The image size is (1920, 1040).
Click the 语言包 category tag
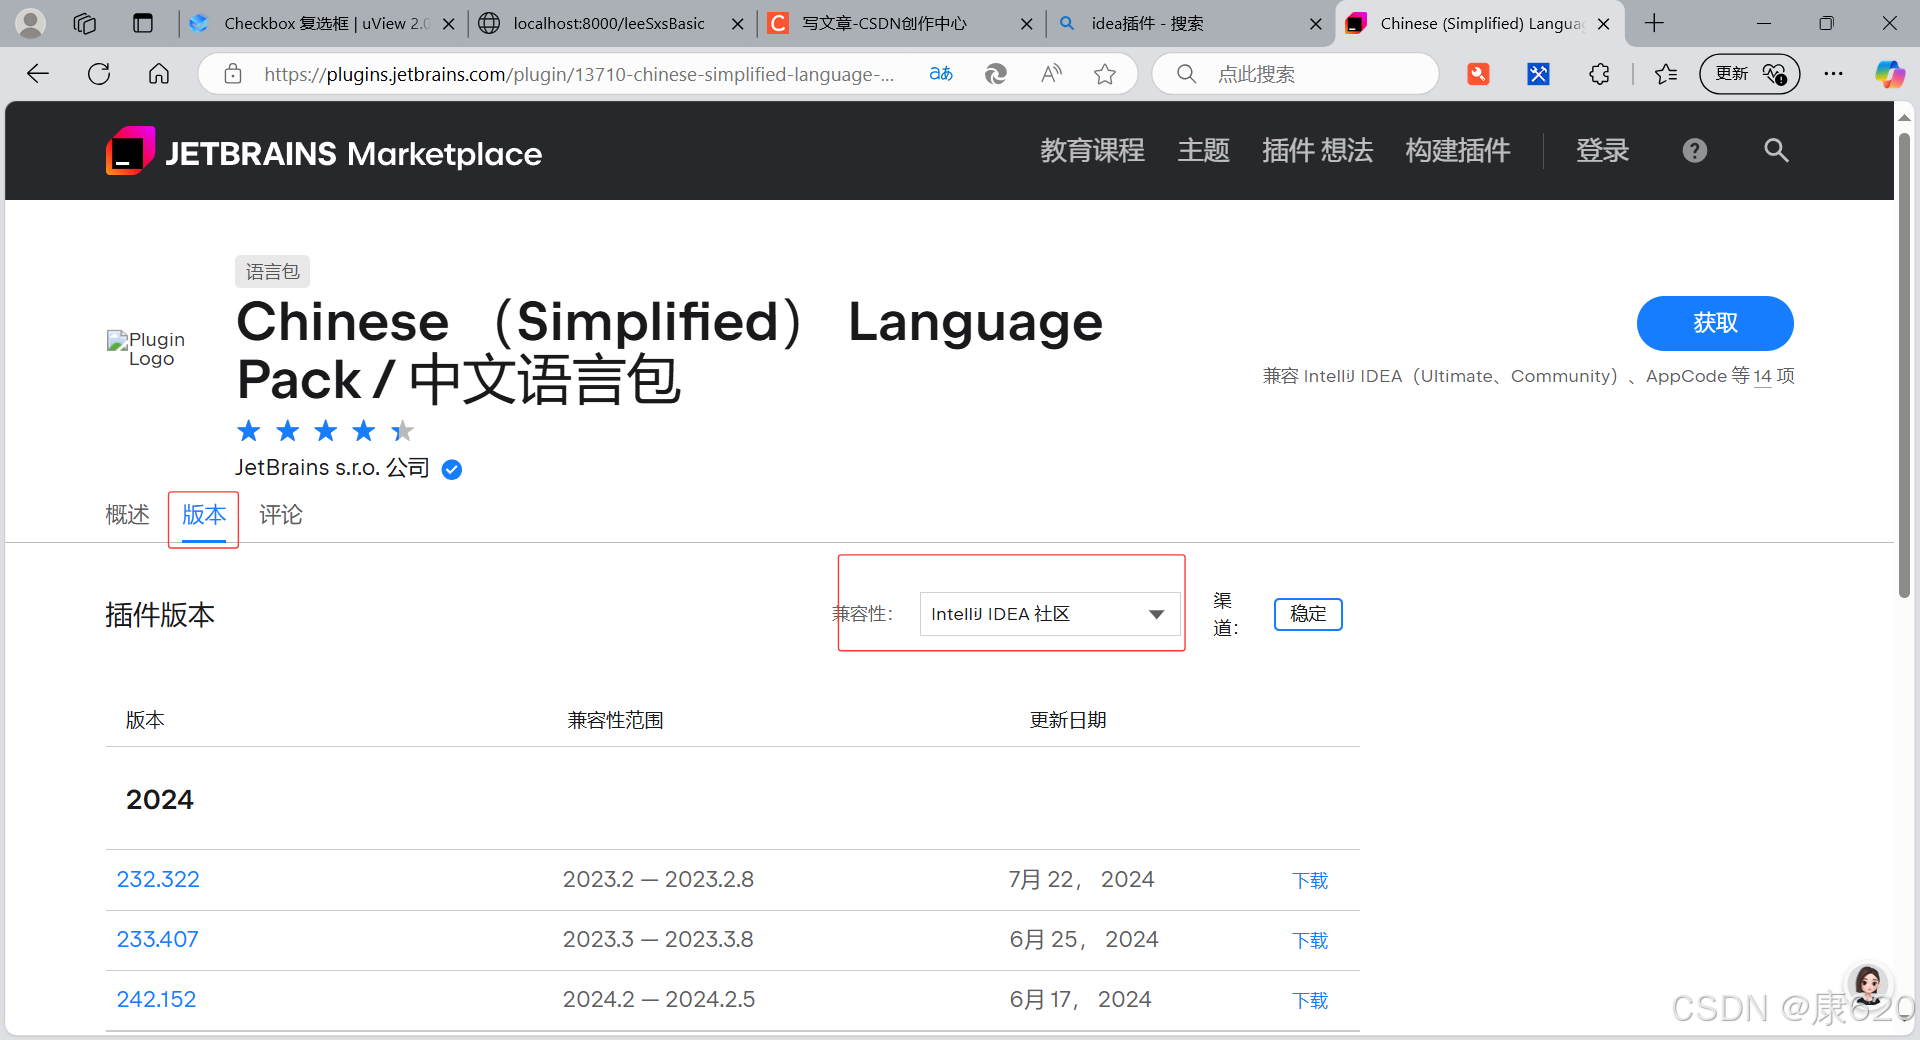(x=273, y=272)
